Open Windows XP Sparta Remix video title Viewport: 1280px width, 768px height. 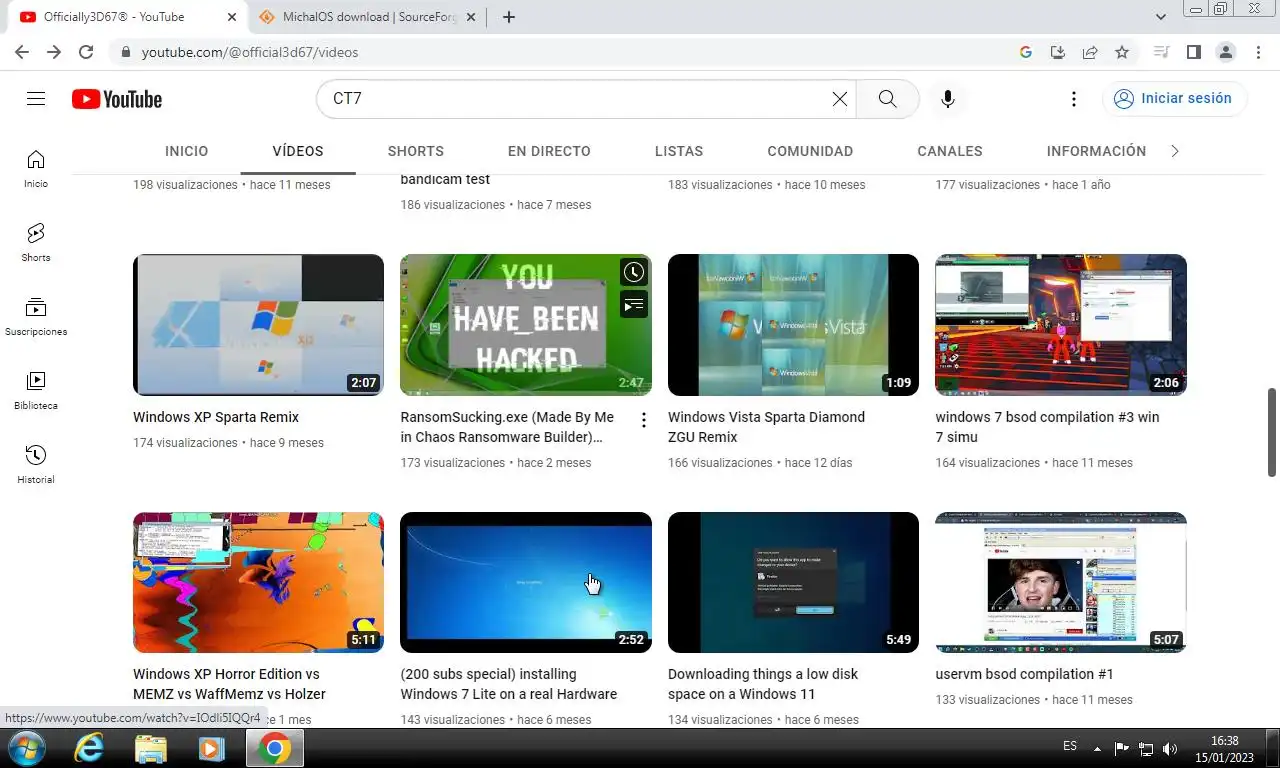(216, 417)
